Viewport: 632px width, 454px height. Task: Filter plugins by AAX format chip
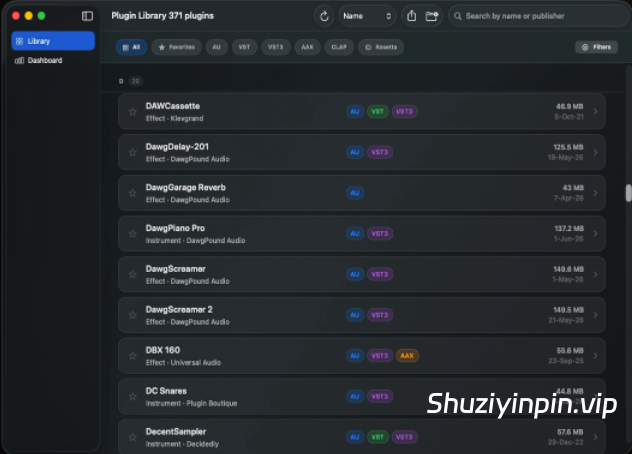tap(308, 47)
